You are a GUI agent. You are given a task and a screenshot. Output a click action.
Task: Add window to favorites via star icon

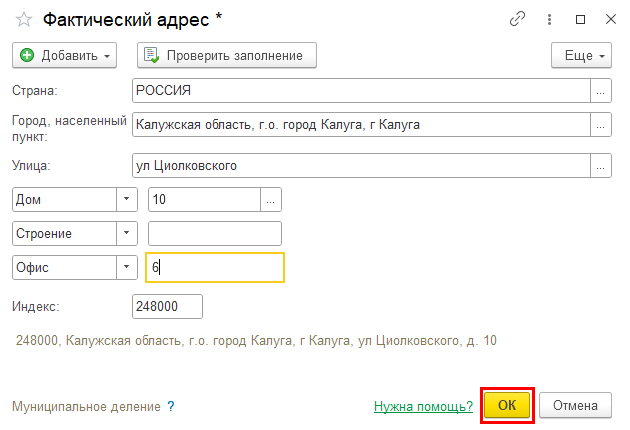(x=24, y=19)
